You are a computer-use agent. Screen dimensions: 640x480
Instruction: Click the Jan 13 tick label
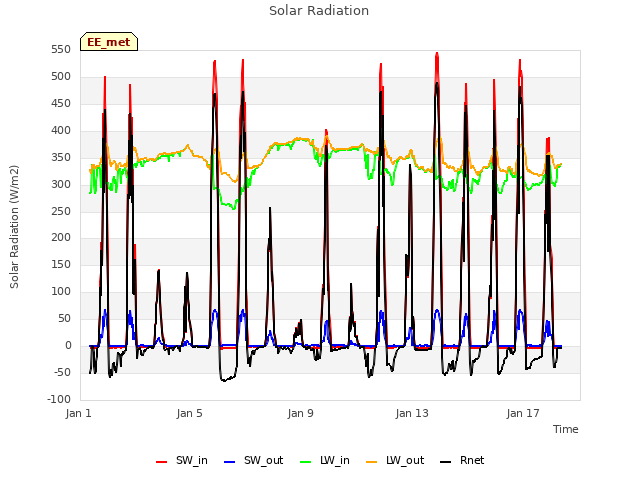pyautogui.click(x=412, y=413)
